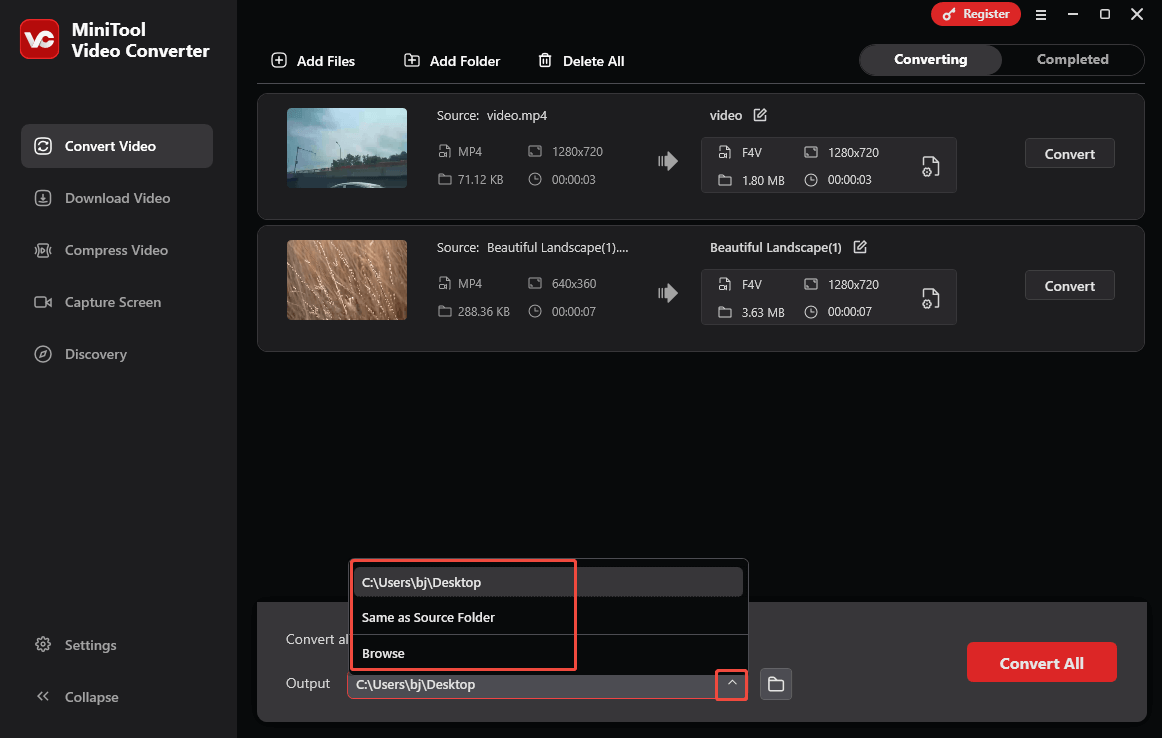Click the 00:00:03 source duration
This screenshot has width=1162, height=738.
click(573, 179)
